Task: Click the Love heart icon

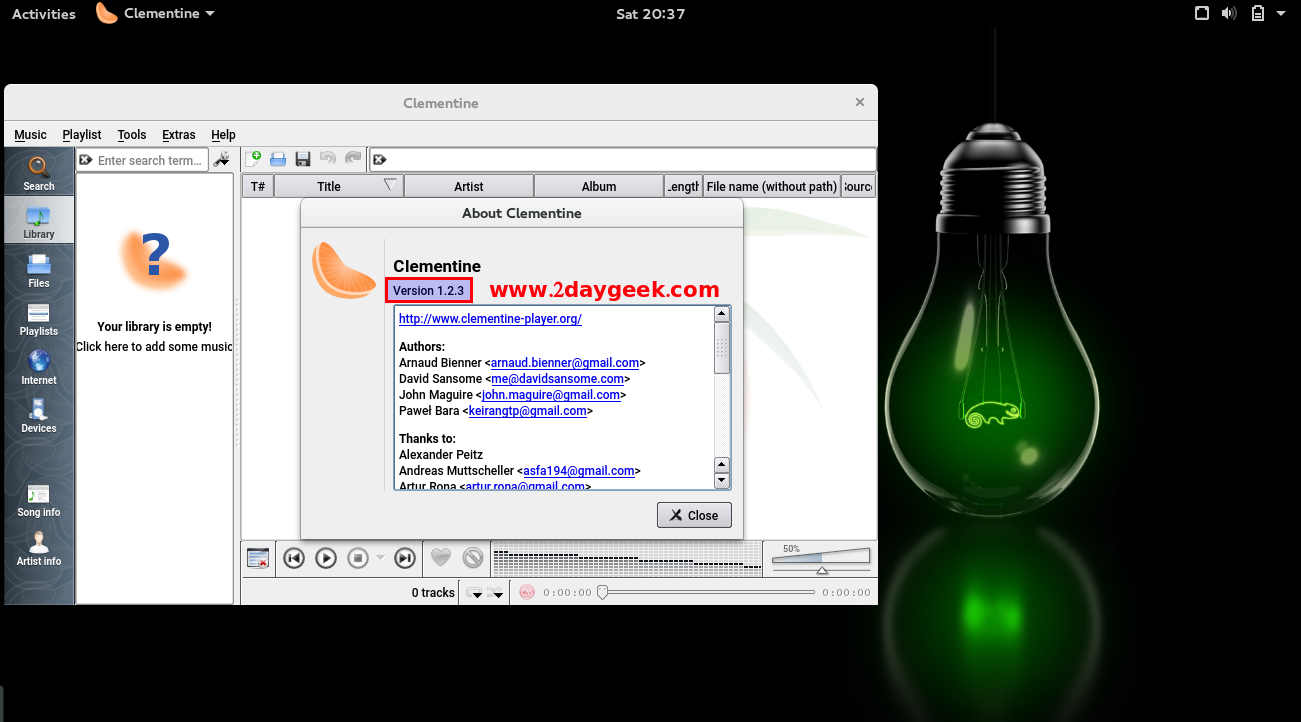Action: tap(441, 558)
